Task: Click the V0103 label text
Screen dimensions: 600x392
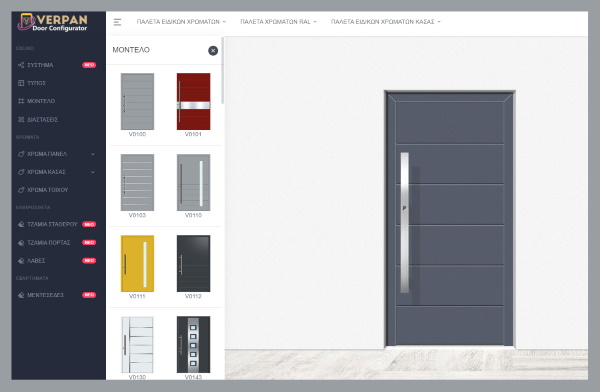Action: [137, 216]
